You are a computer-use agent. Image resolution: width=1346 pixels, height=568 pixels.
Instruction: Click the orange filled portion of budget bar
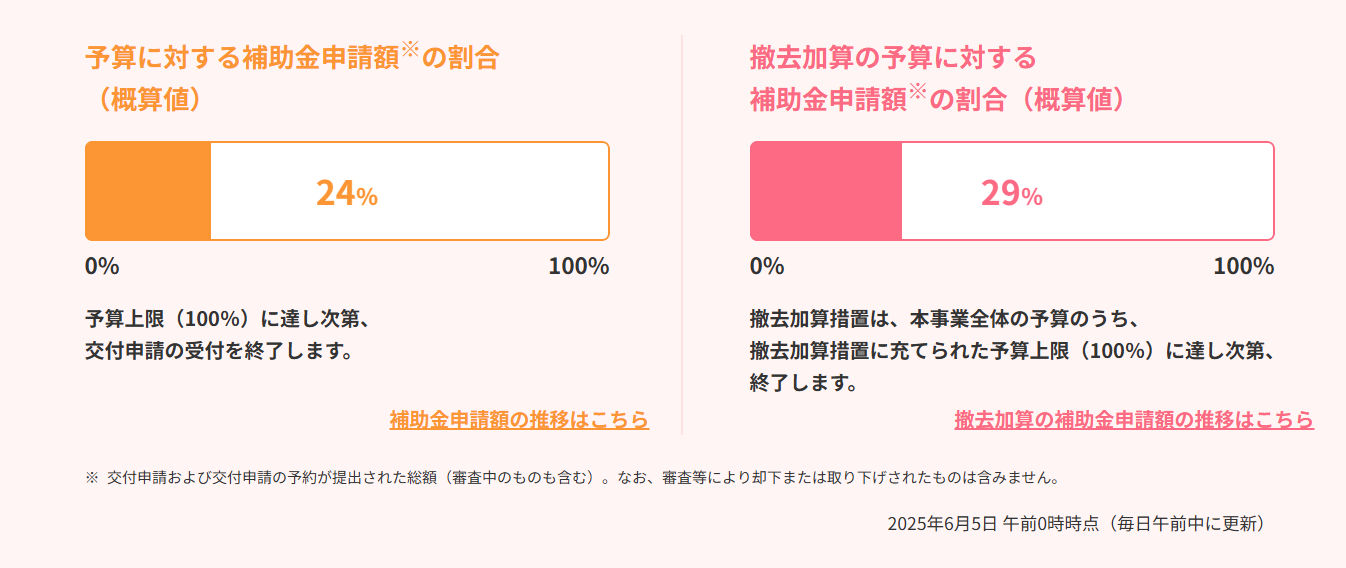coord(148,191)
